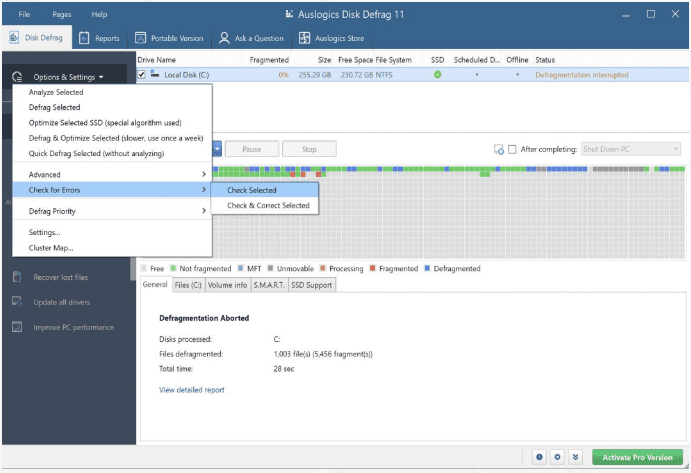Click the Stop button

pos(309,149)
